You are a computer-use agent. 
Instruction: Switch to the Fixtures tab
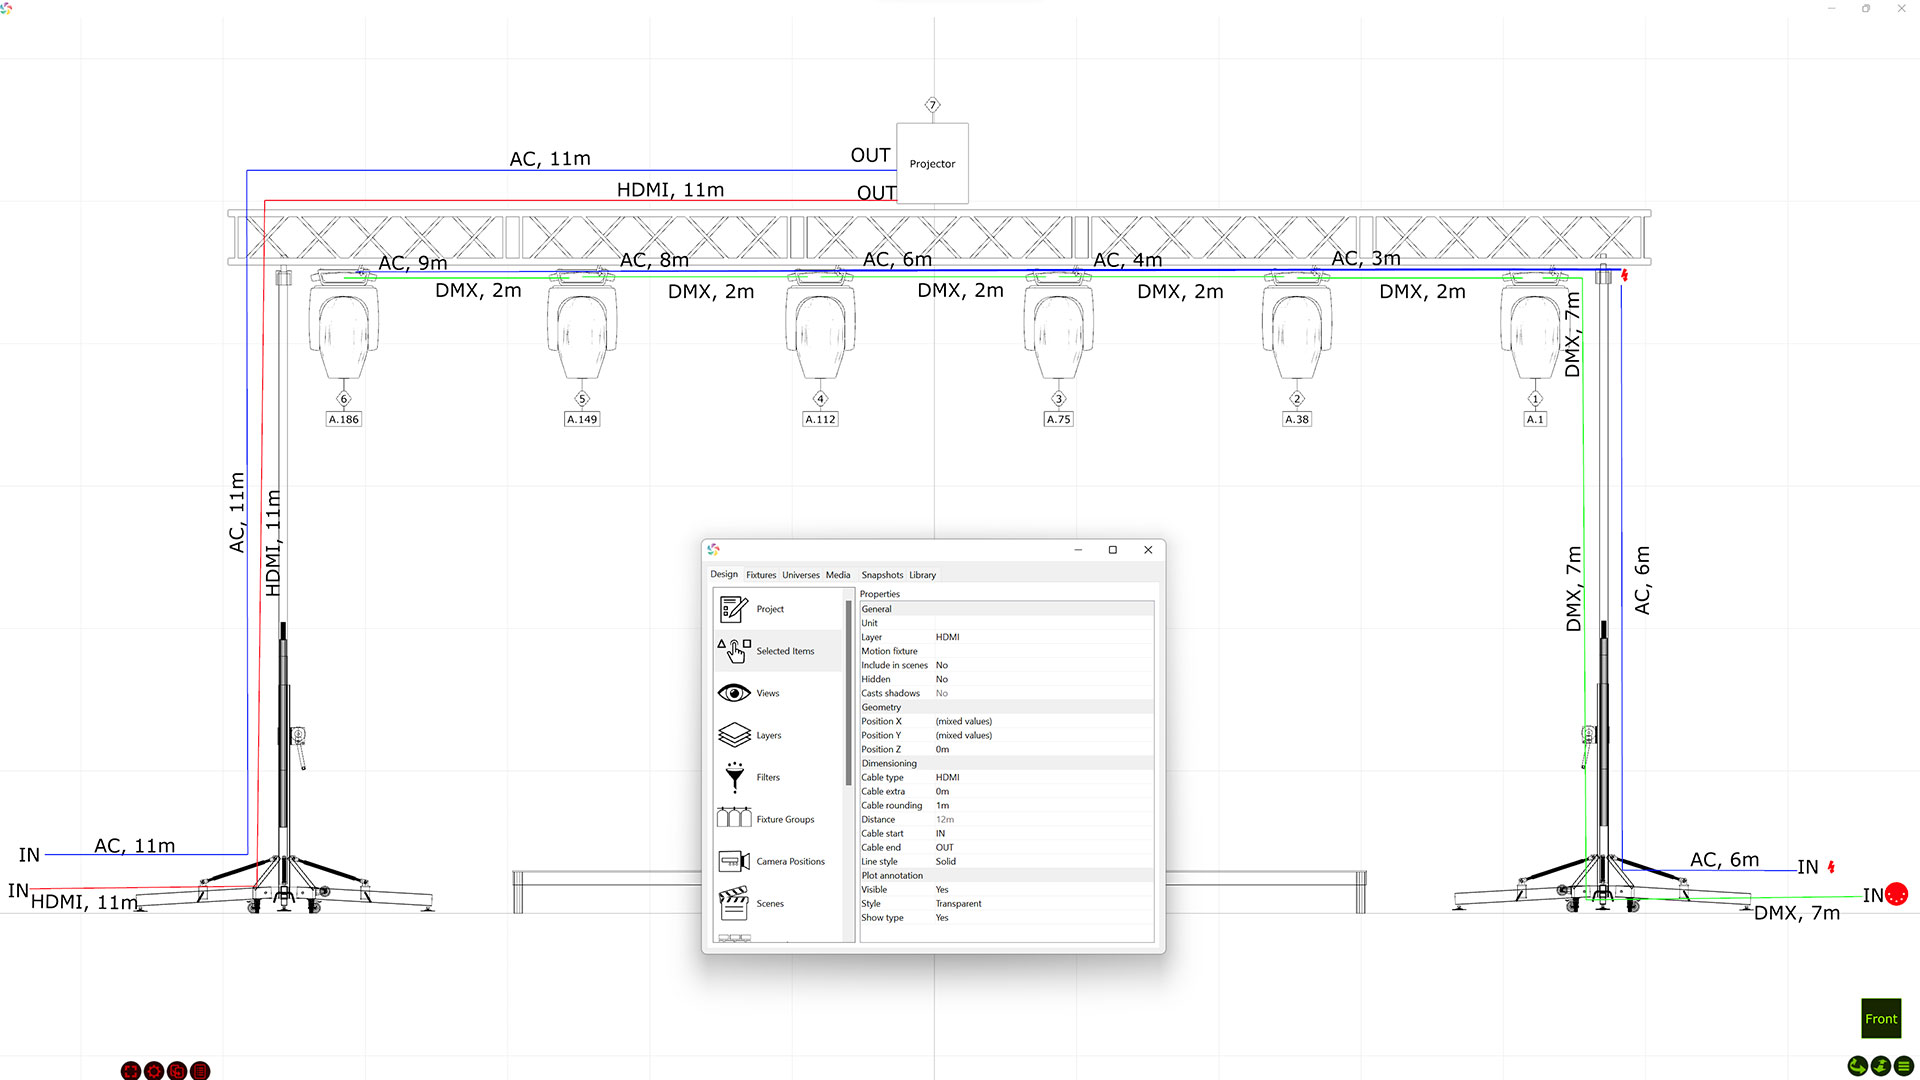pos(760,575)
